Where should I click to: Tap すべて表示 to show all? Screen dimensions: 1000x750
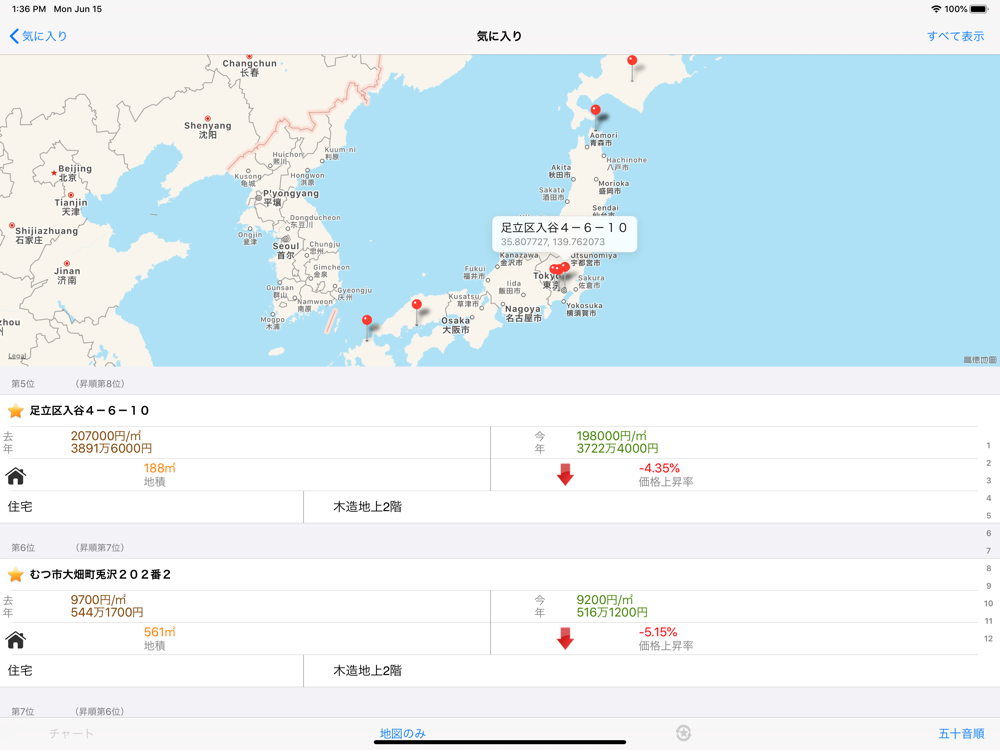point(955,36)
